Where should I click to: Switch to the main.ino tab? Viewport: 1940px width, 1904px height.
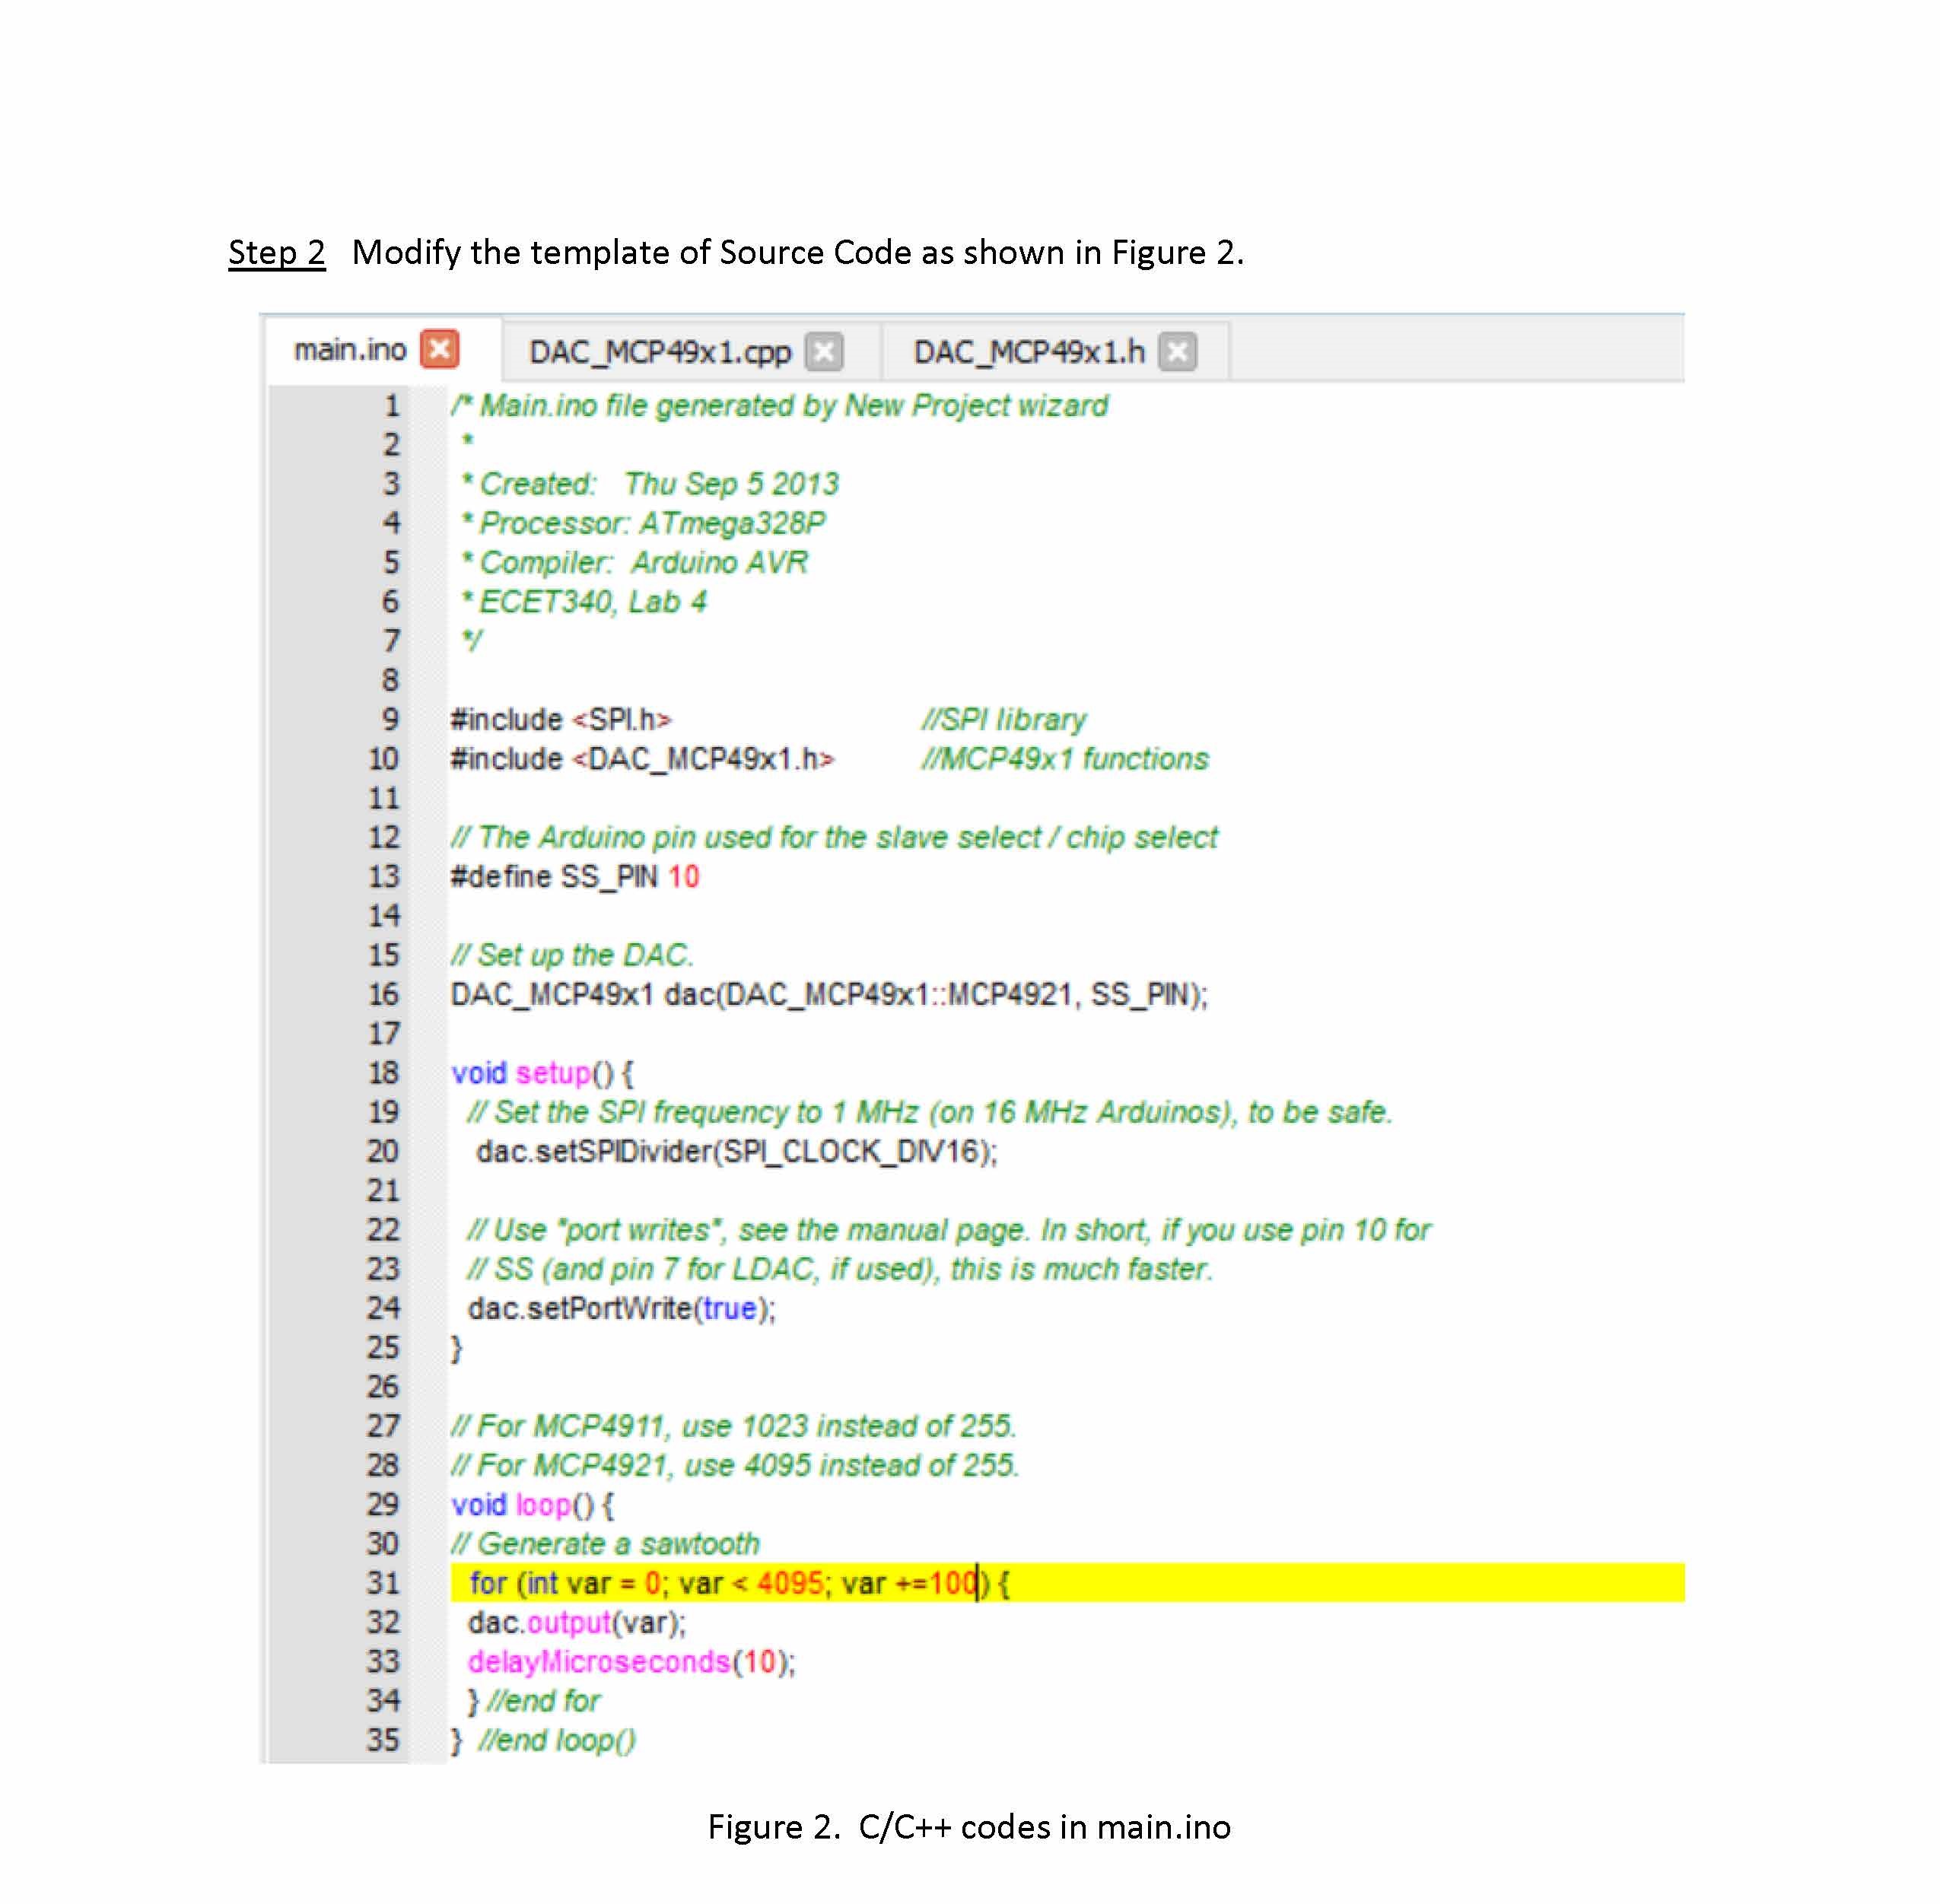[x=349, y=350]
